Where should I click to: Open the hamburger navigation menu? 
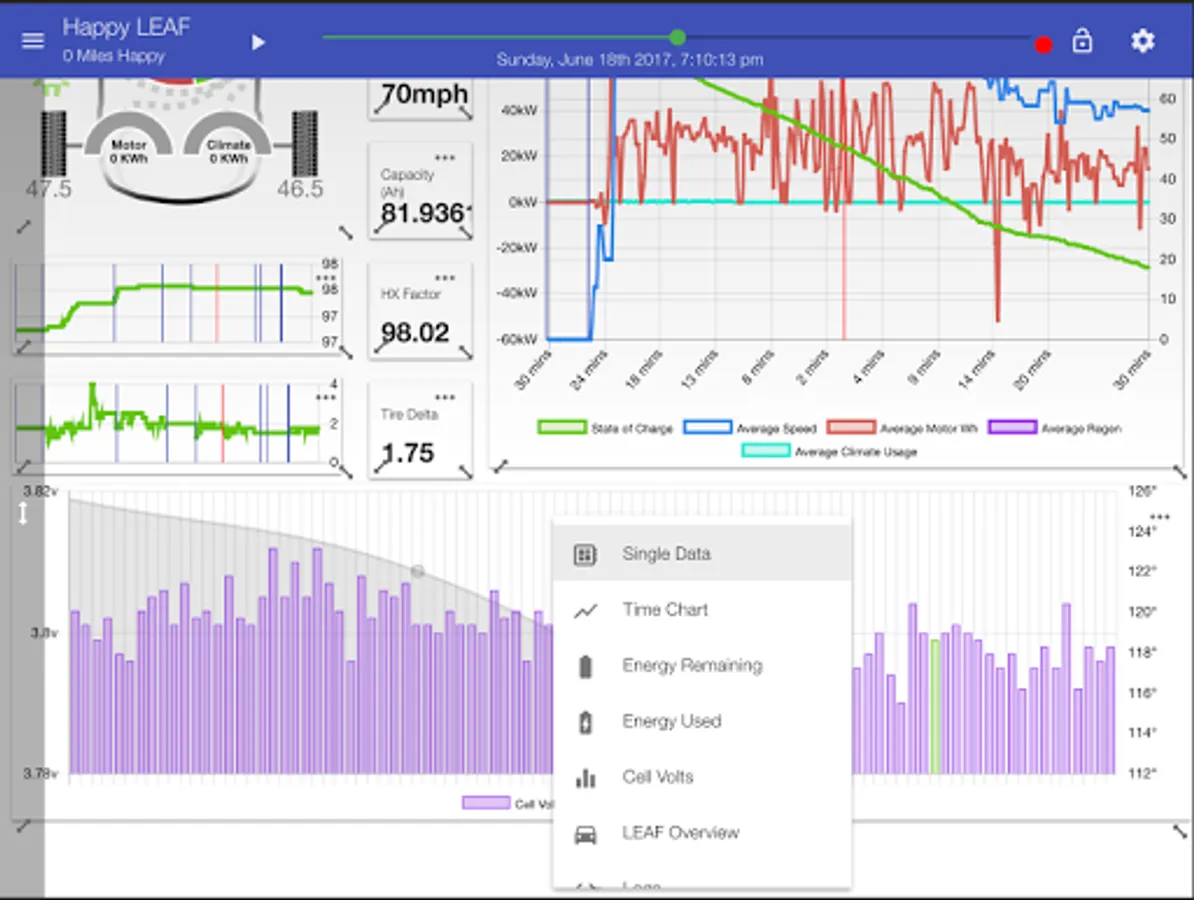[33, 40]
